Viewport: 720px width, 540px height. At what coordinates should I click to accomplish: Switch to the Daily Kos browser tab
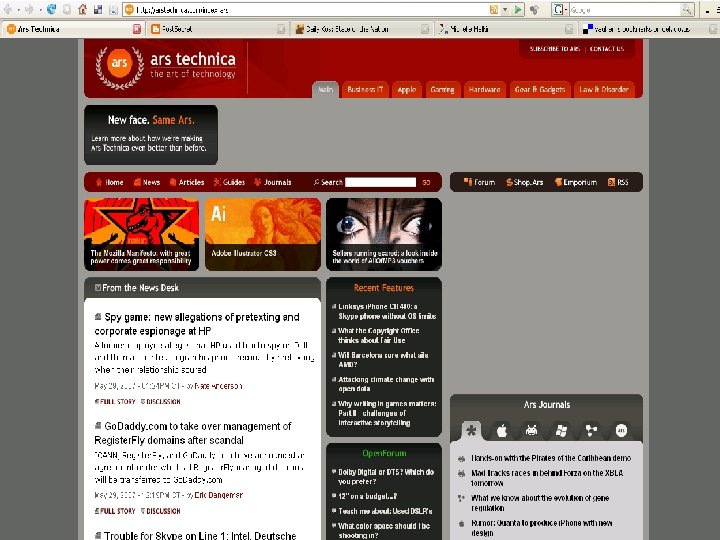pos(362,29)
